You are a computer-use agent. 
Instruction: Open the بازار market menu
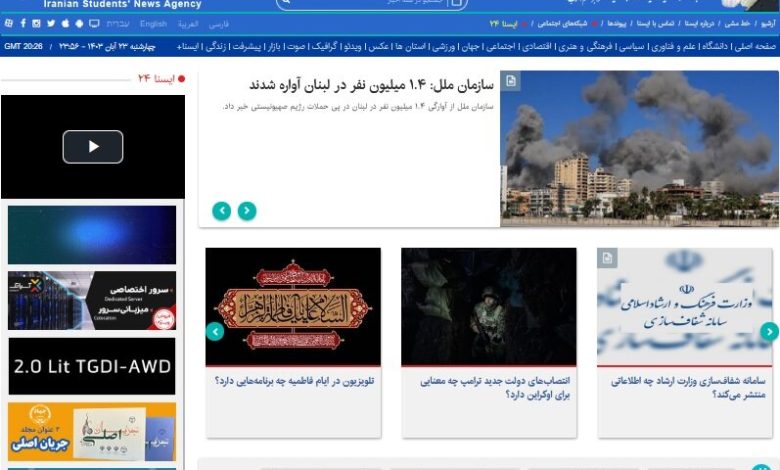pos(274,46)
